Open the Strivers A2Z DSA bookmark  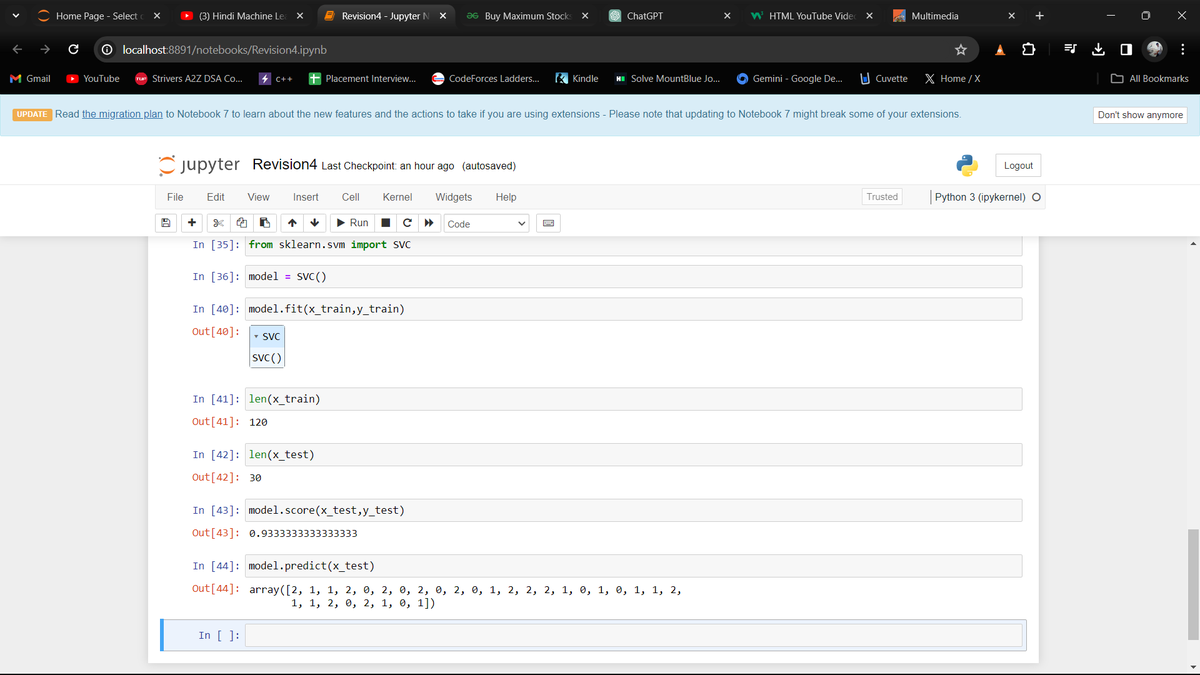coord(190,78)
